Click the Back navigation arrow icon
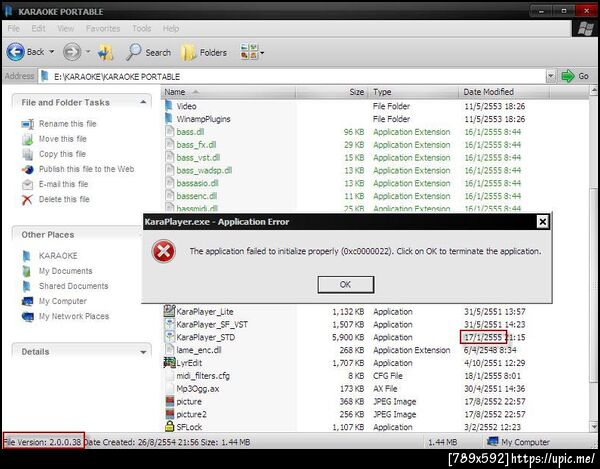Screen dimensions: 600x469 tap(16, 52)
